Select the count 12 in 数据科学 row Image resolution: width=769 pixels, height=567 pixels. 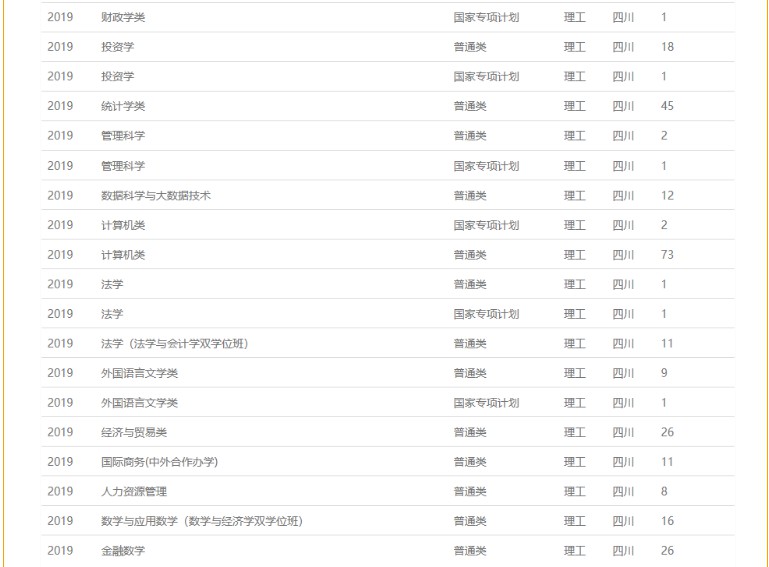pyautogui.click(x=667, y=196)
